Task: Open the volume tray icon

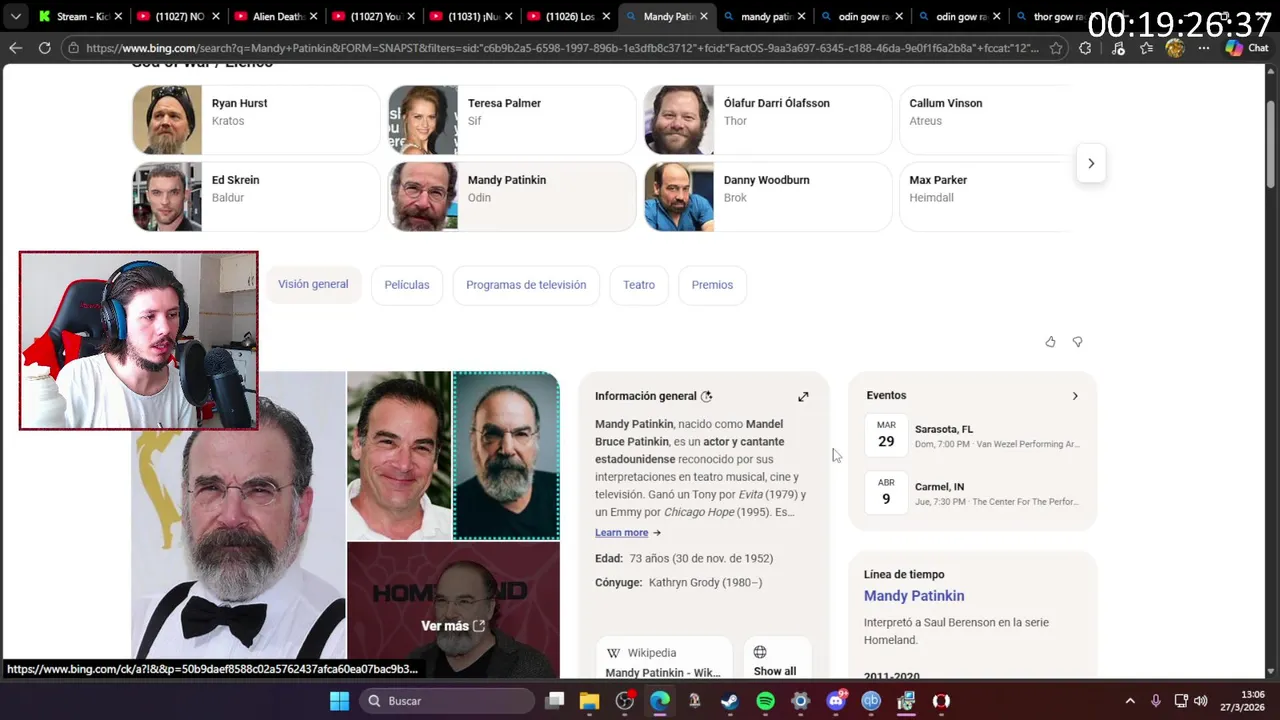Action: tap(1201, 701)
